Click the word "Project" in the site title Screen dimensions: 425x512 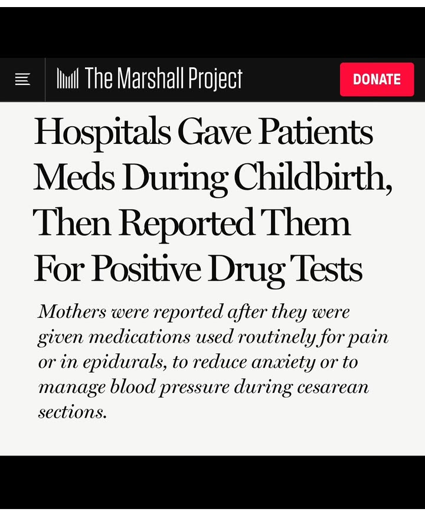[215, 79]
